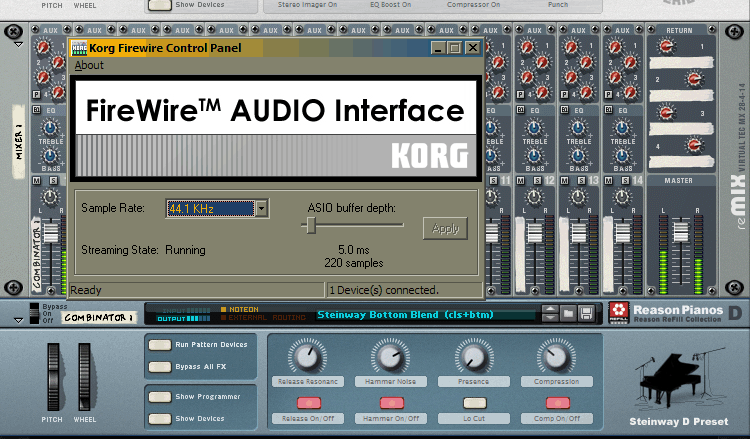This screenshot has height=439, width=750.
Task: Click the Aux 1 knob on channel 13
Action: coord(571,47)
